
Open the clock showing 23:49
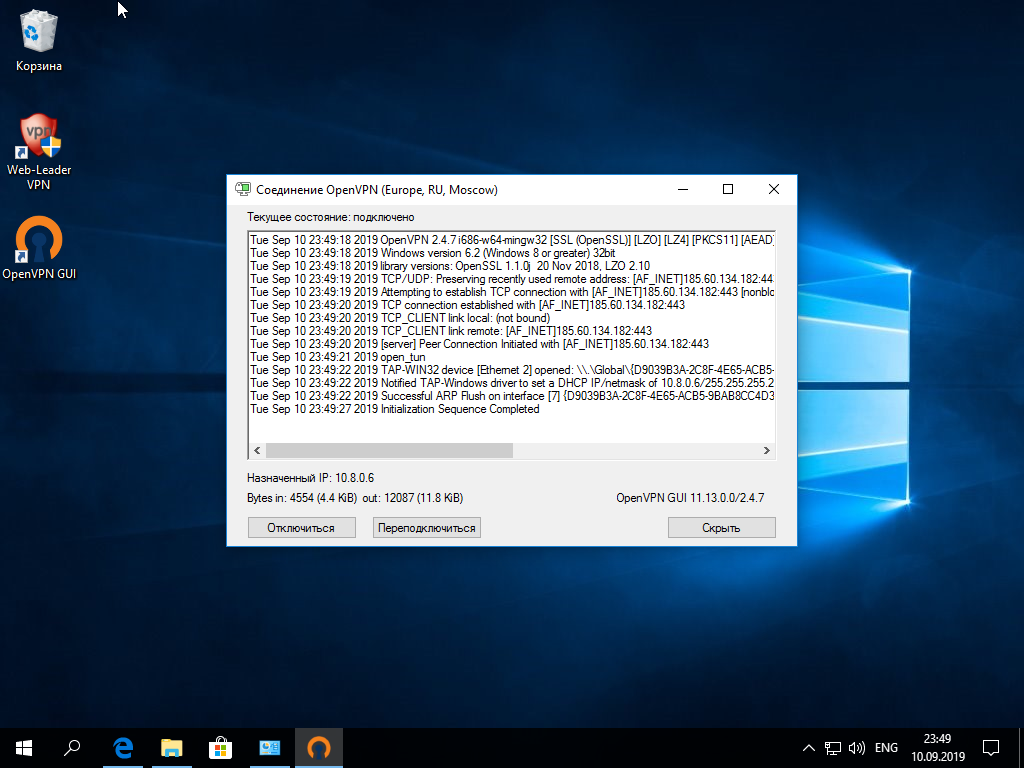click(x=937, y=739)
